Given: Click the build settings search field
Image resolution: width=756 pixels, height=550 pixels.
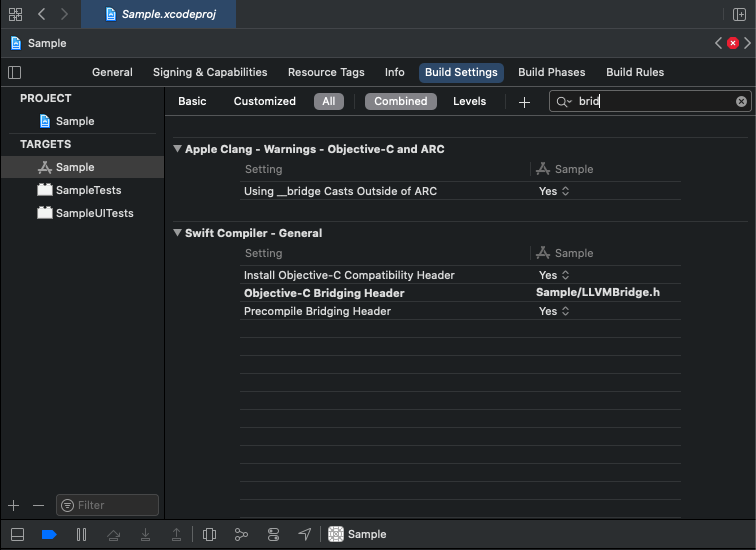Looking at the screenshot, I should (650, 101).
